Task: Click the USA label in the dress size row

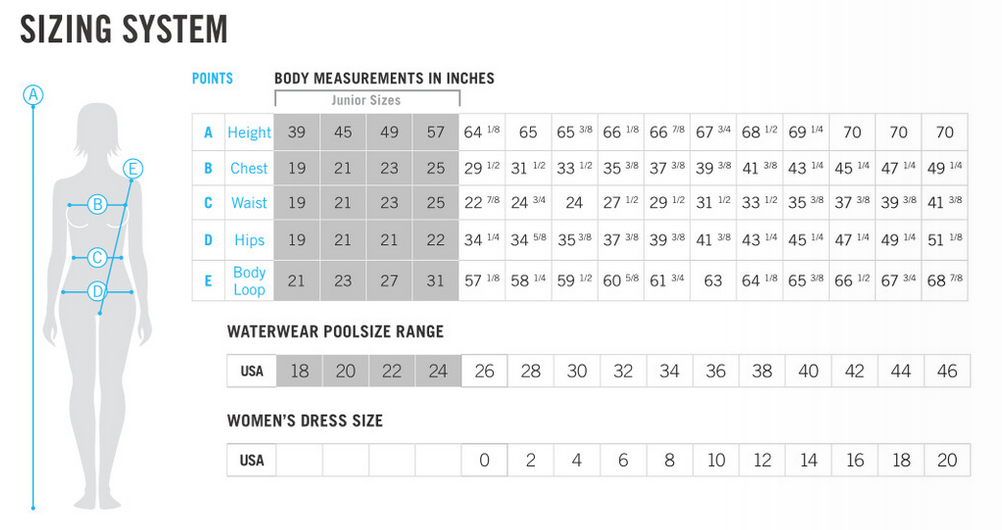Action: click(x=252, y=460)
